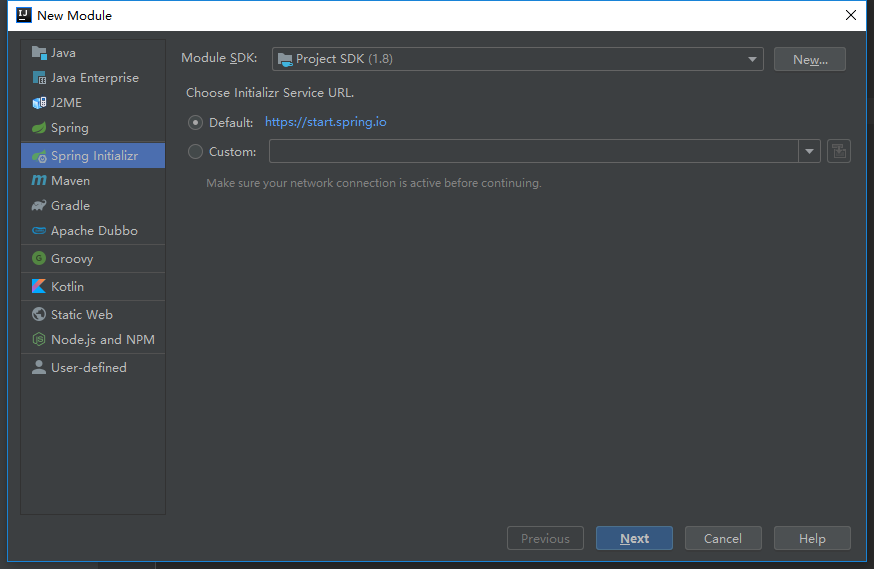Choose User-defined module type
Image resolution: width=874 pixels, height=569 pixels.
[x=93, y=367]
